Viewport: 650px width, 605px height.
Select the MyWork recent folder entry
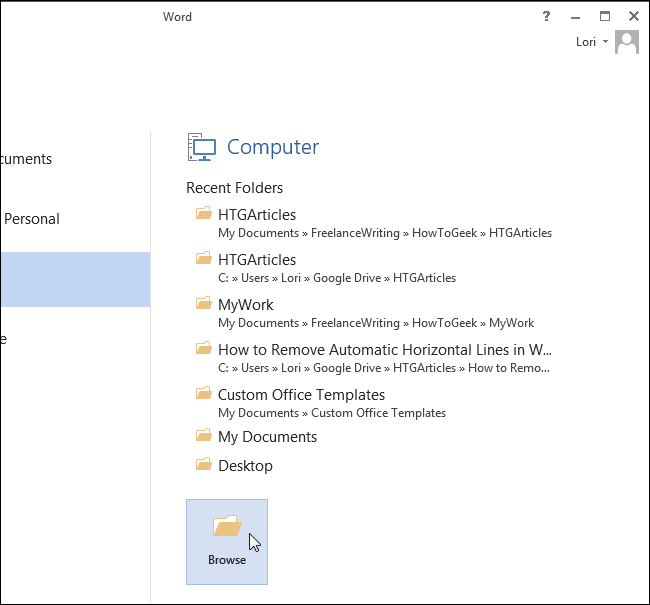point(246,304)
